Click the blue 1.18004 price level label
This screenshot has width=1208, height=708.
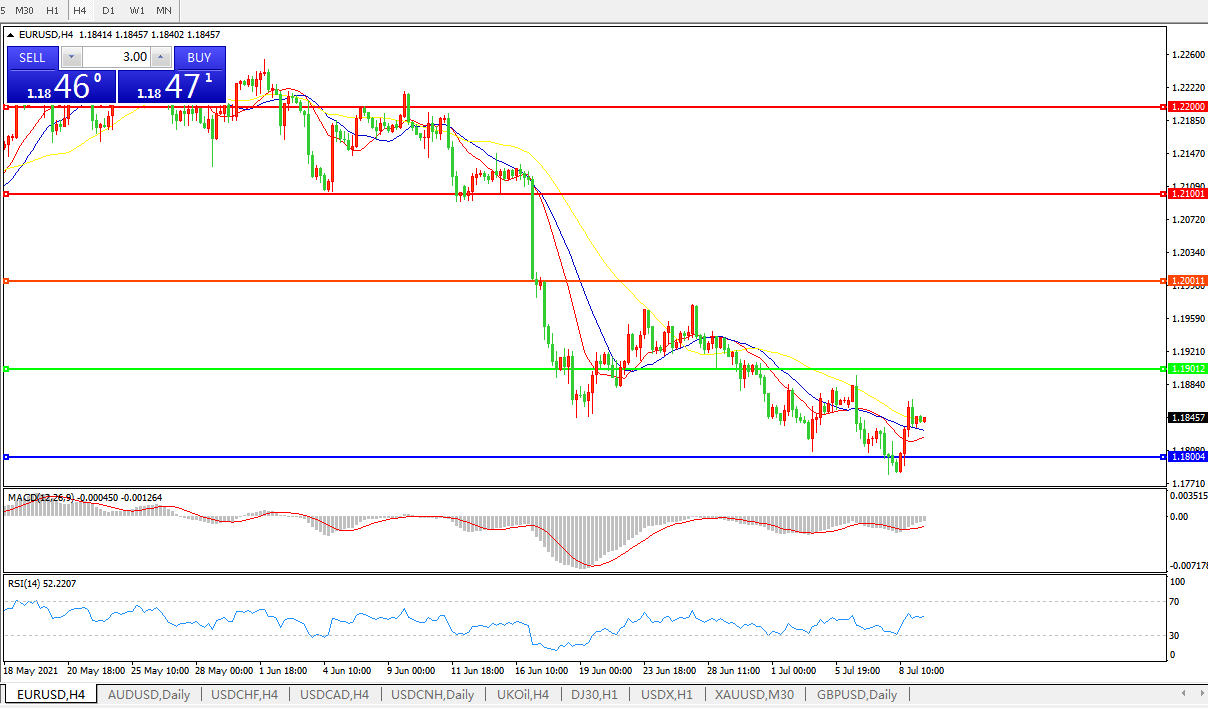tap(1187, 457)
